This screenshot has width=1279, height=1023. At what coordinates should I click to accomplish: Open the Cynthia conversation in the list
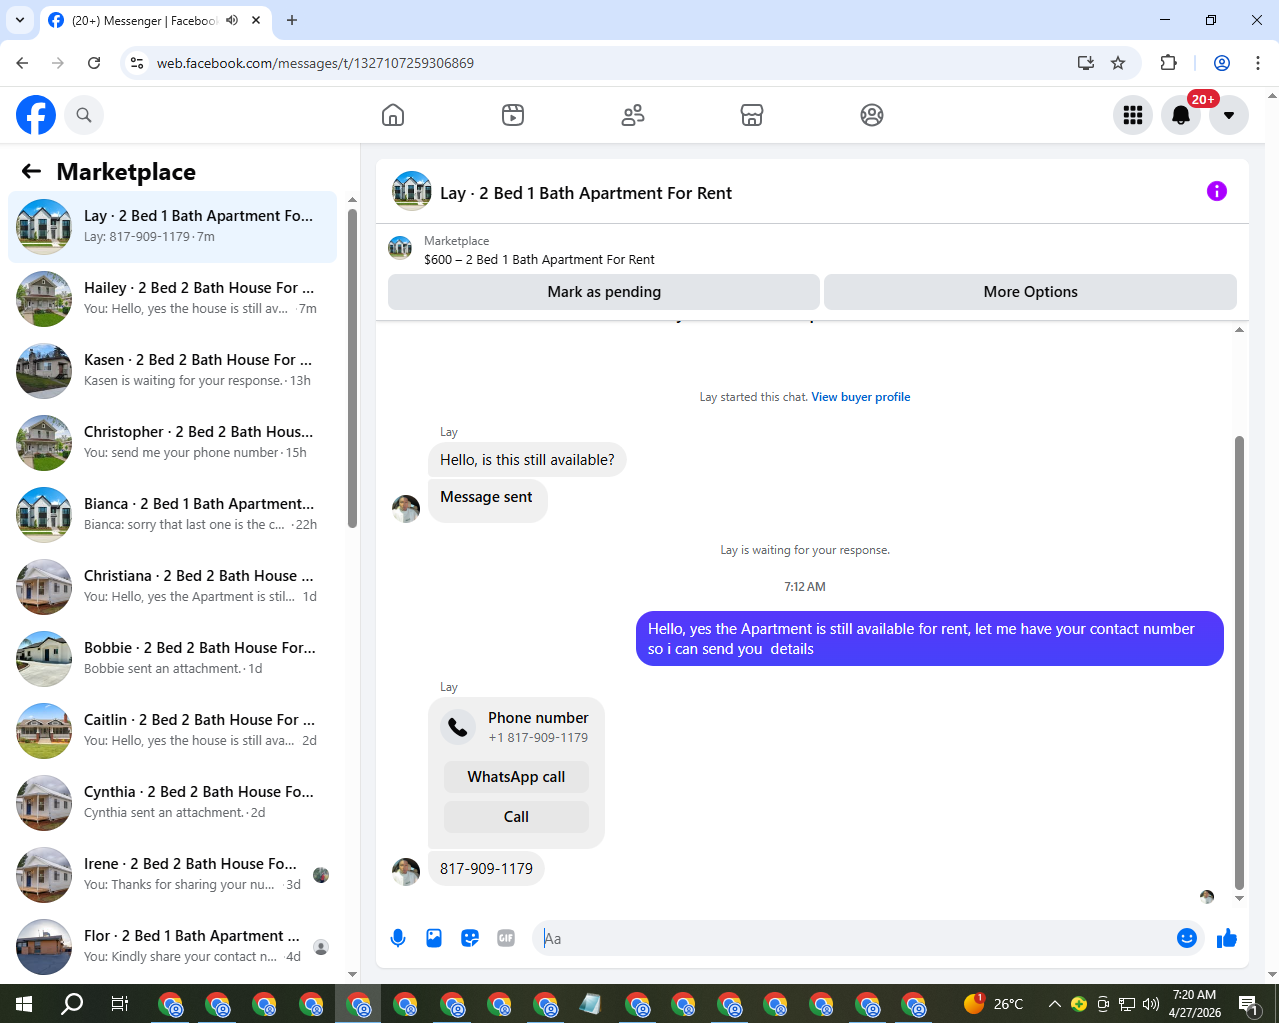[x=173, y=803]
